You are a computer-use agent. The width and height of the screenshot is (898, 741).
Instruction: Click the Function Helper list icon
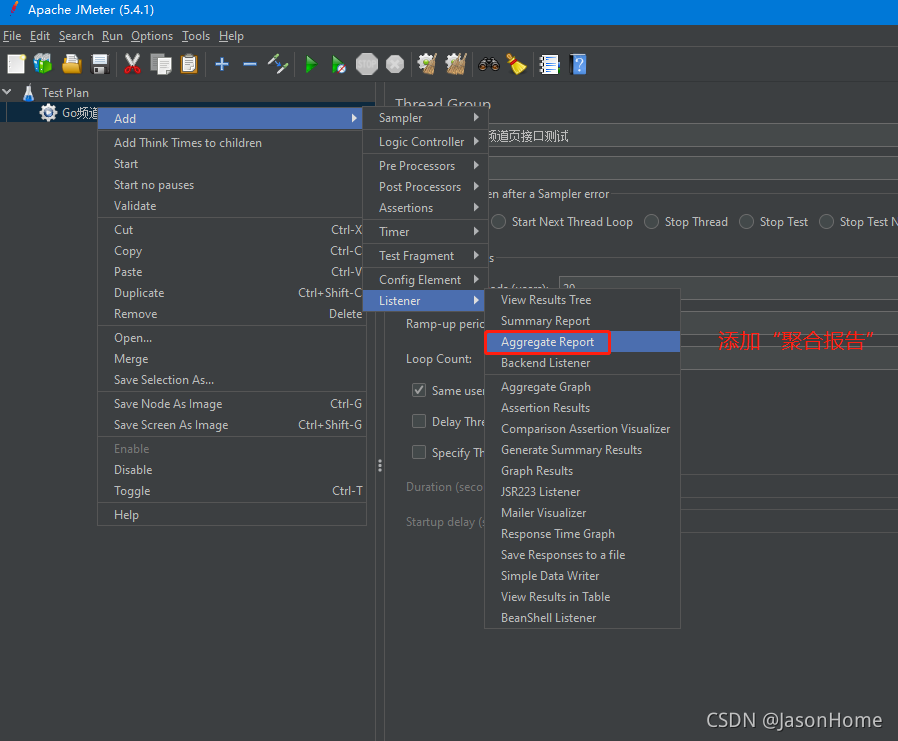click(549, 64)
